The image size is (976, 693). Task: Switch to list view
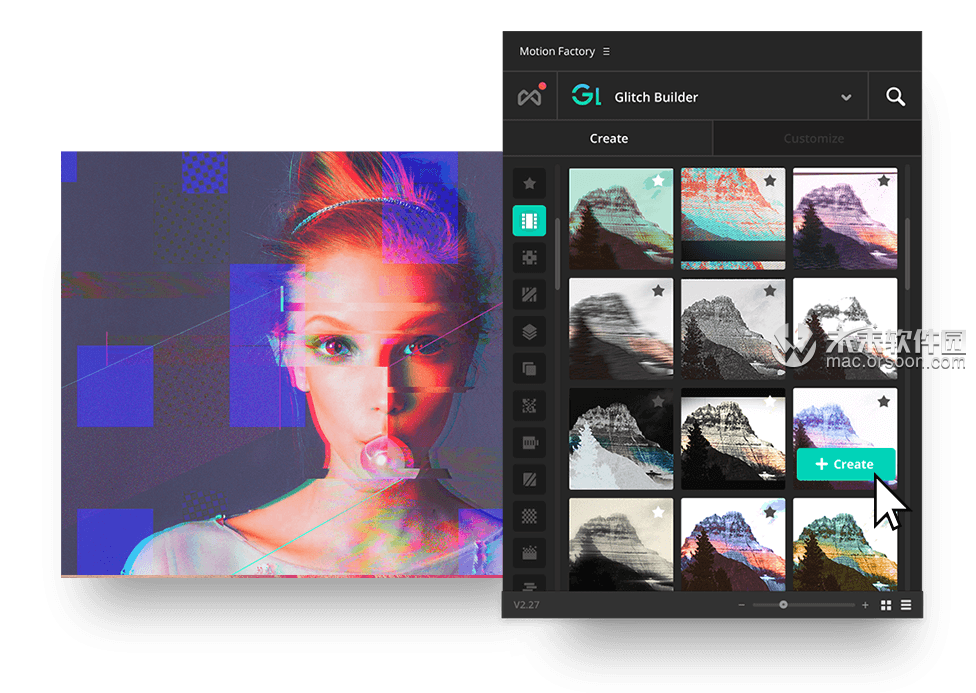[x=906, y=605]
